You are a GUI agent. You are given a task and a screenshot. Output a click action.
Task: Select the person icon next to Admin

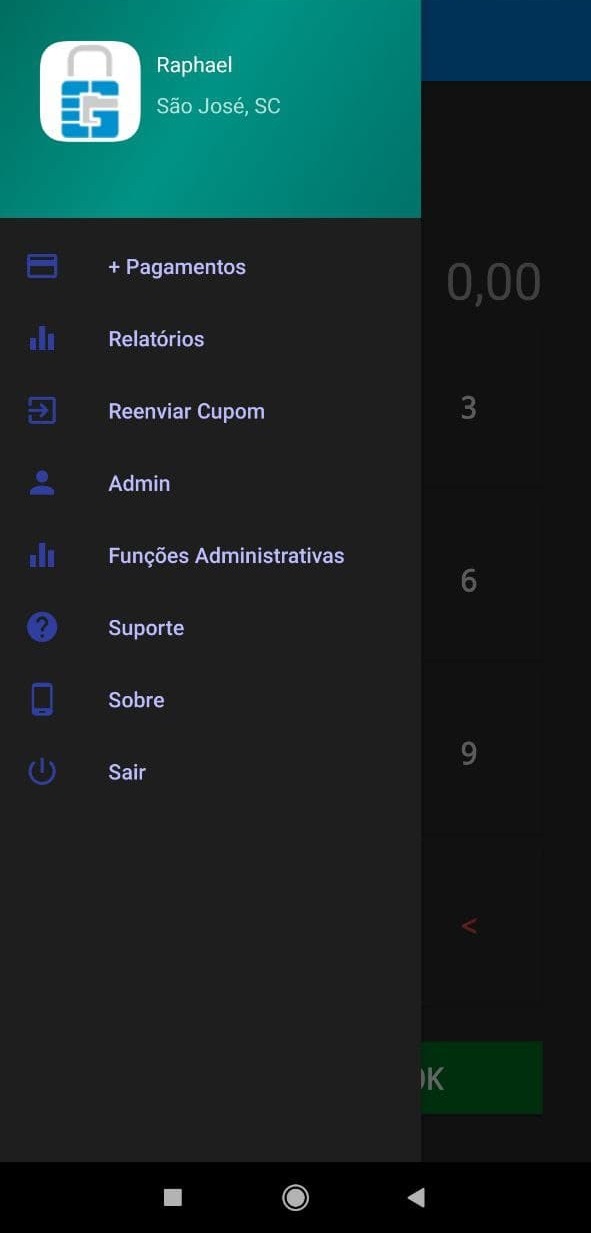[x=41, y=483]
